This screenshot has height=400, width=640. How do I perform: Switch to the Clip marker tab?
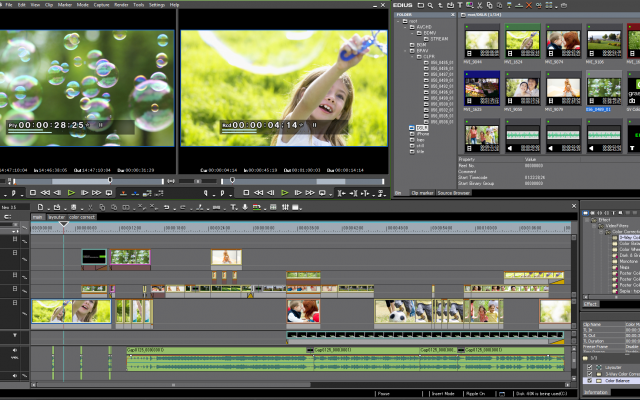(x=422, y=193)
